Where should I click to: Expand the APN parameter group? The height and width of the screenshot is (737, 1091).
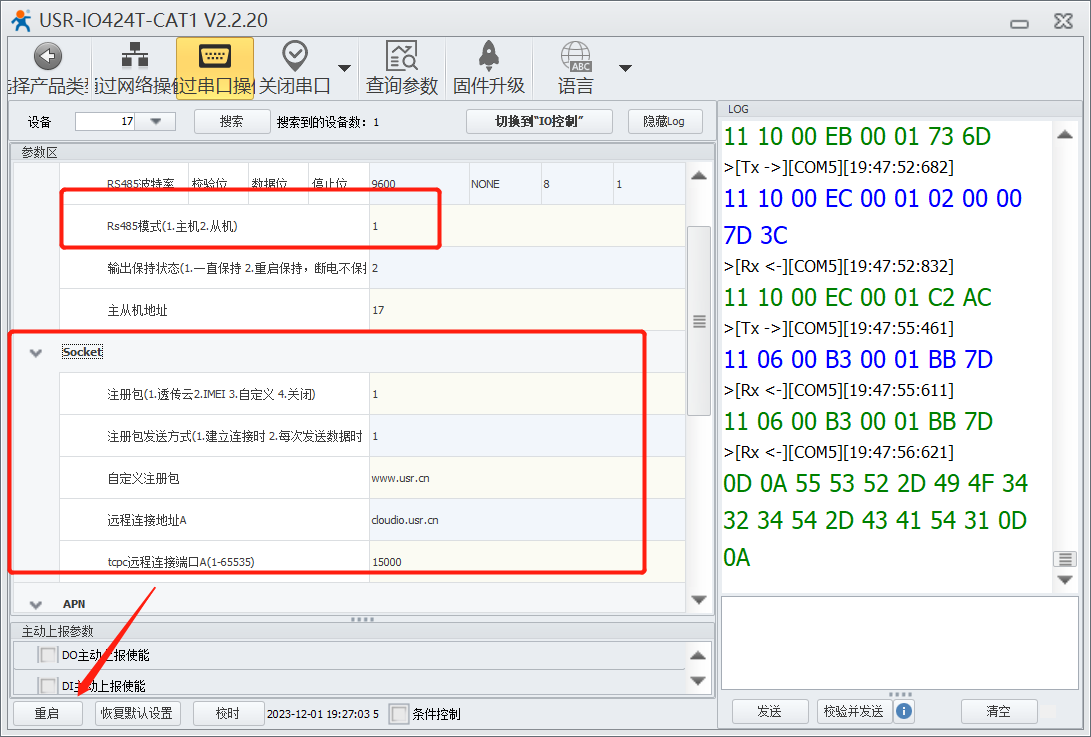tap(37, 604)
